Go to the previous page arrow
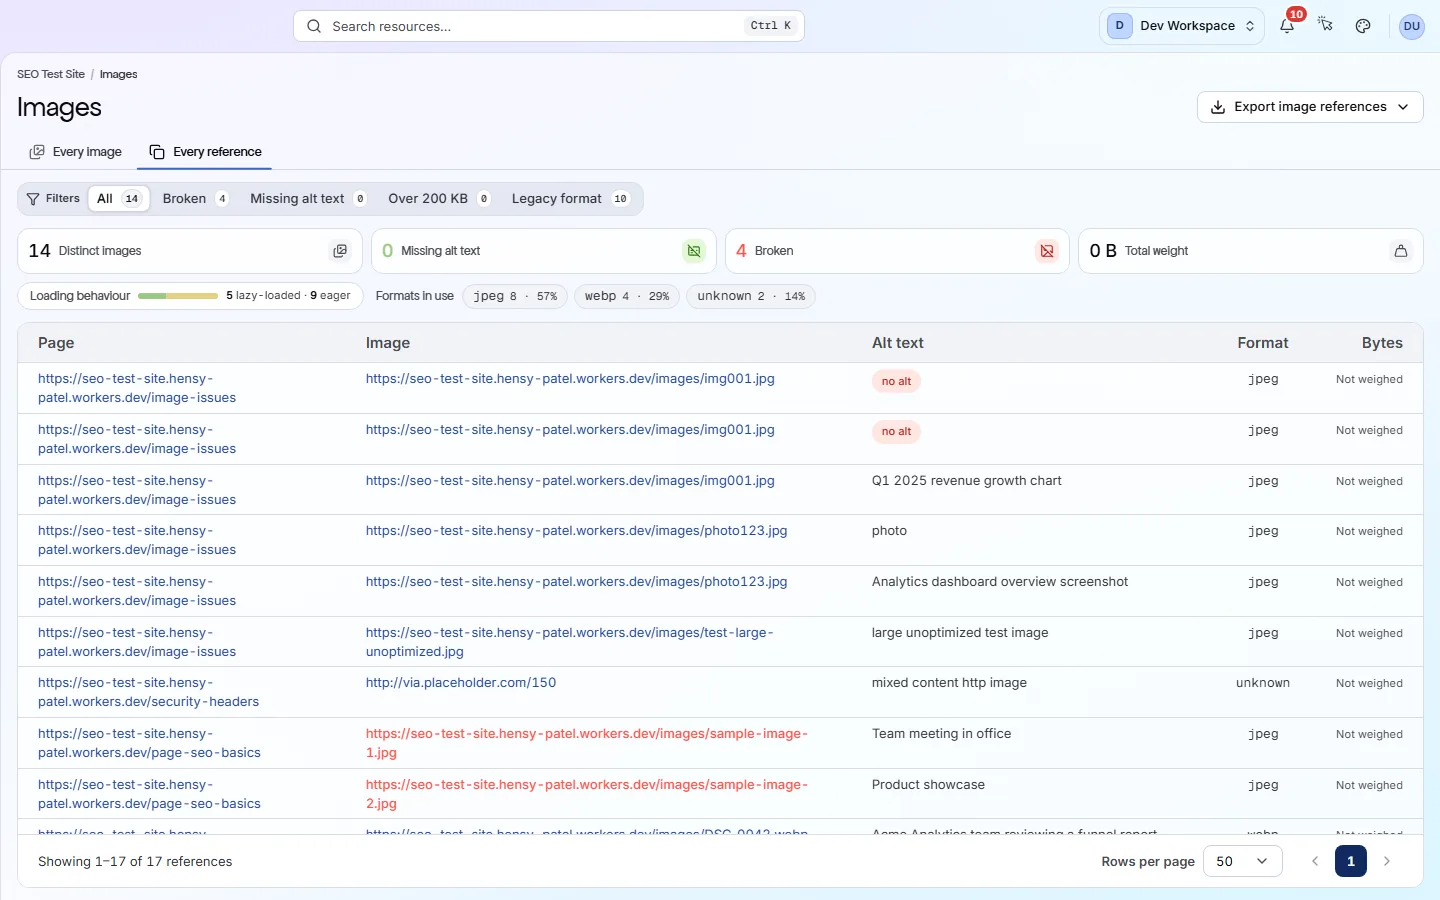Screen dimensions: 1440x900 pyautogui.click(x=1315, y=861)
